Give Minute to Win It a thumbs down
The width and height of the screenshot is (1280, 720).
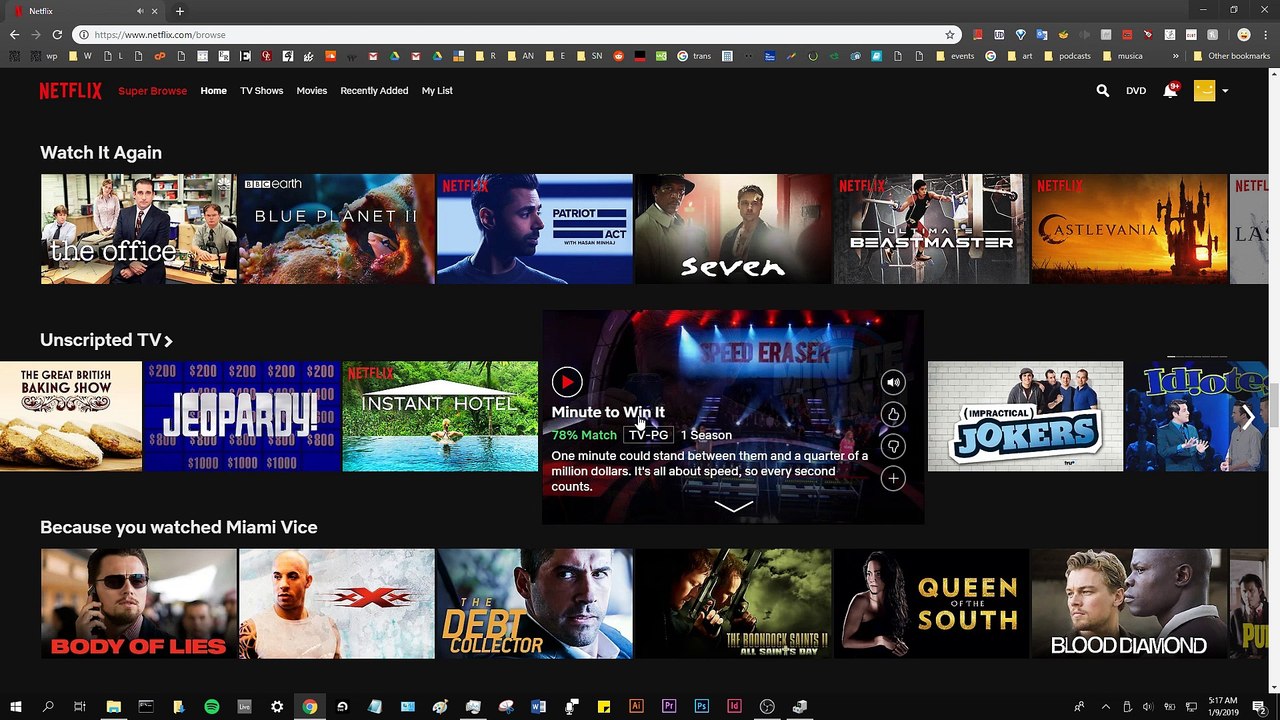pos(893,446)
